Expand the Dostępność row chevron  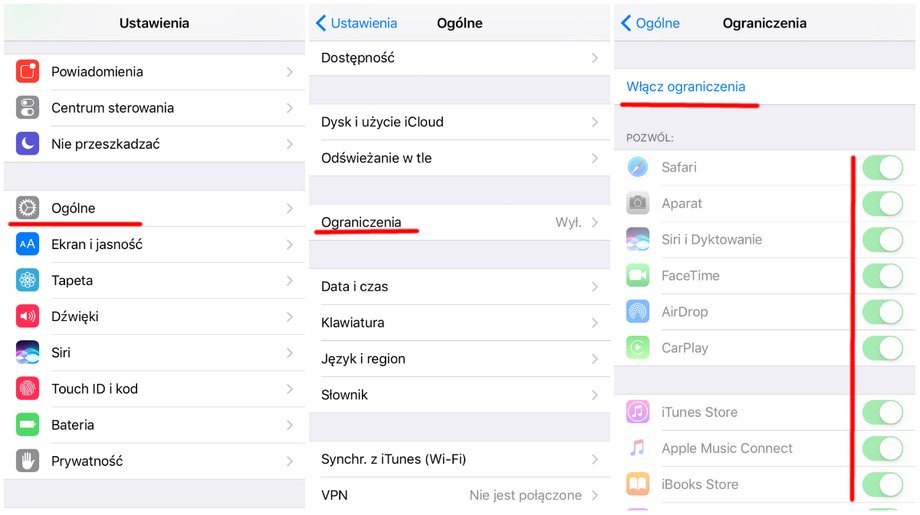click(594, 57)
